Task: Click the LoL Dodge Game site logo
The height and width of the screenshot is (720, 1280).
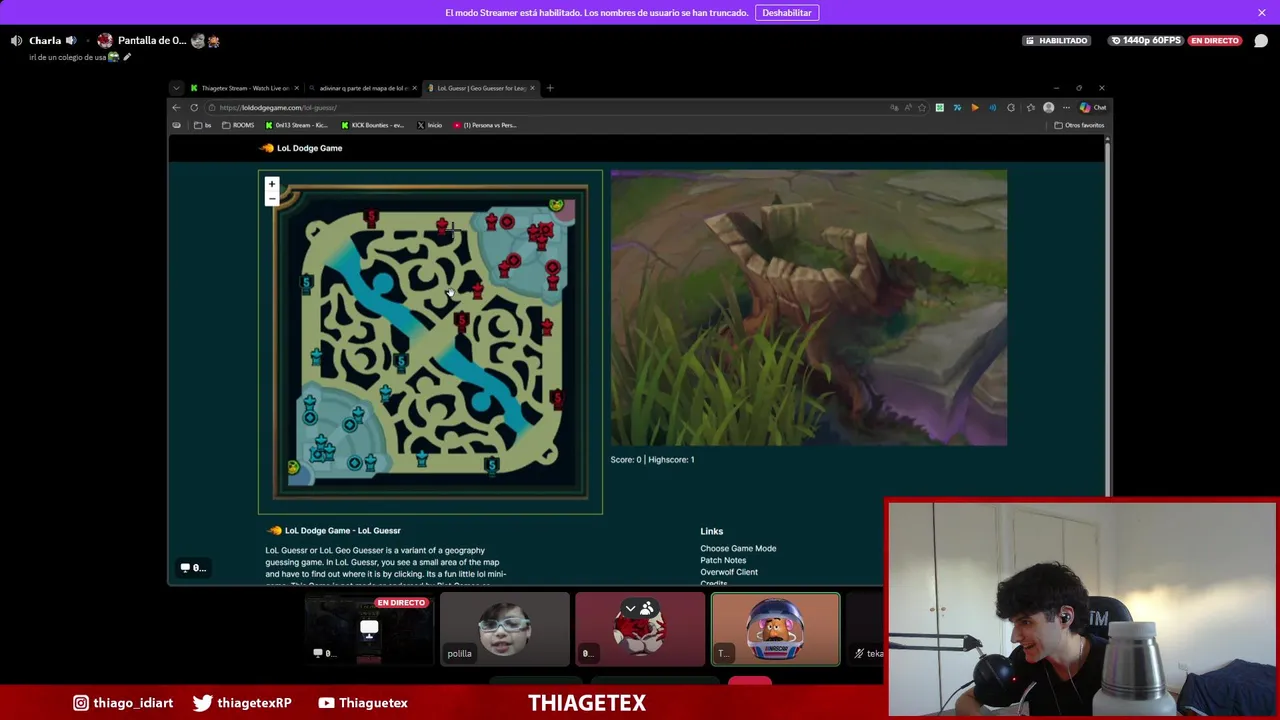Action: pos(301,148)
